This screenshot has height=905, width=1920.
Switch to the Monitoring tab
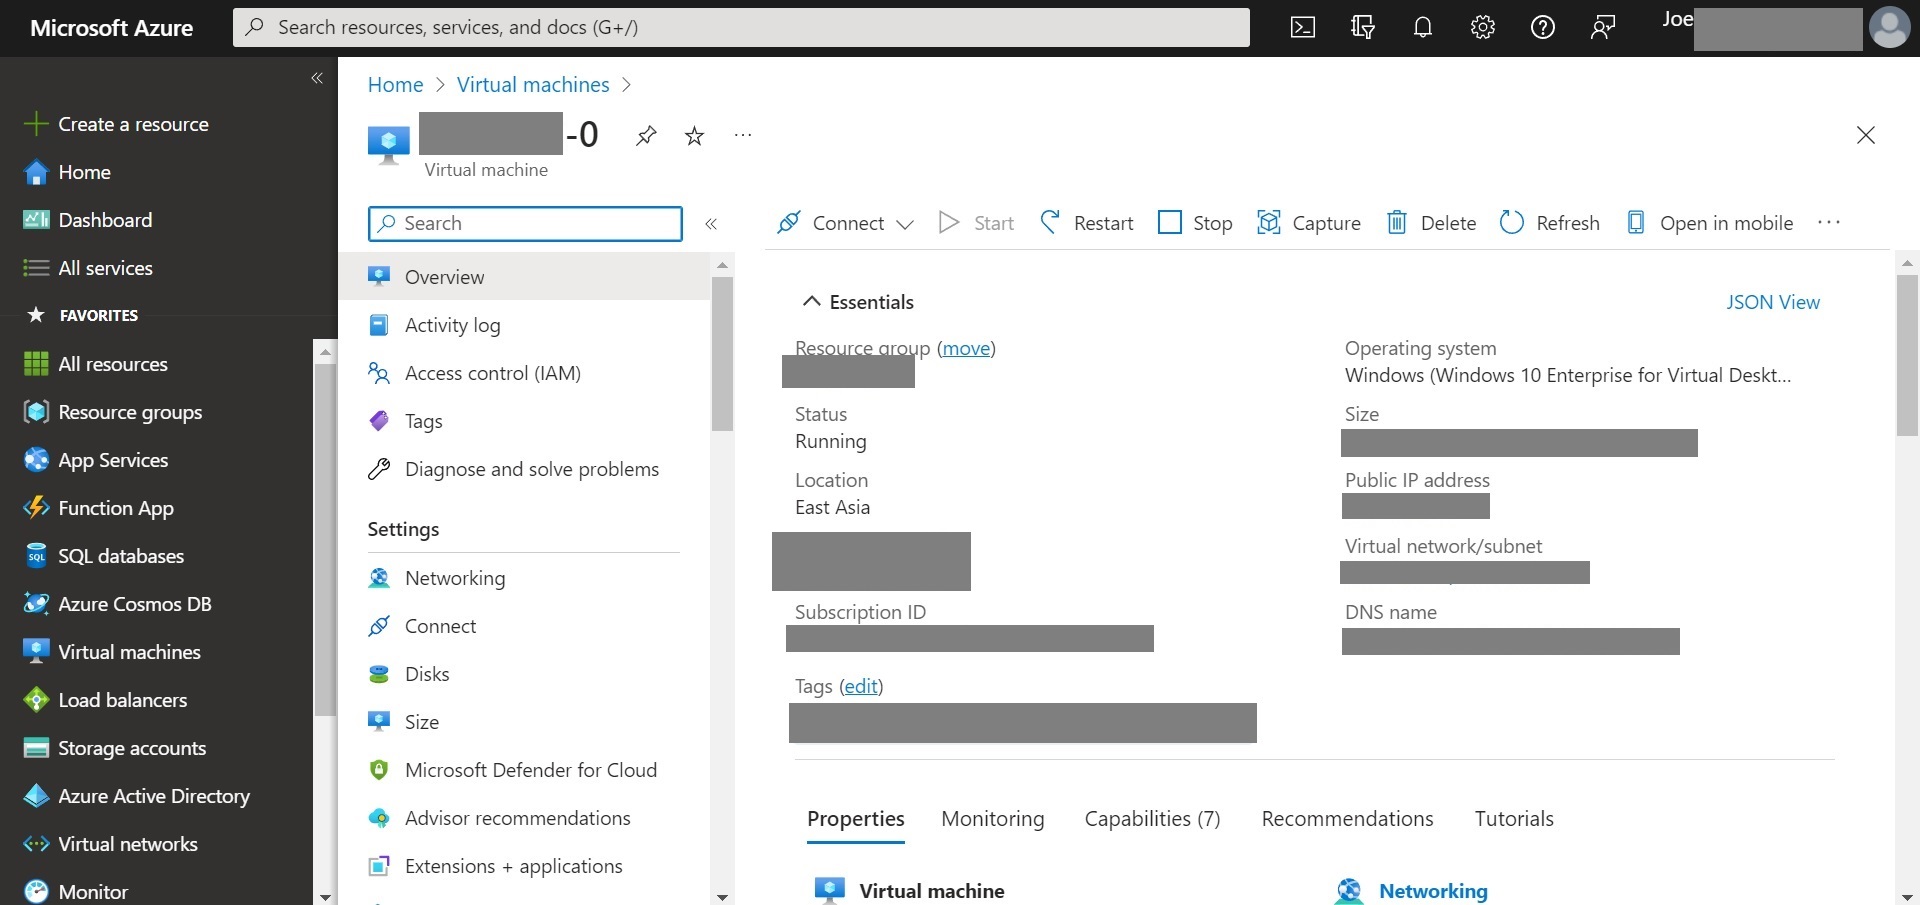(x=992, y=818)
